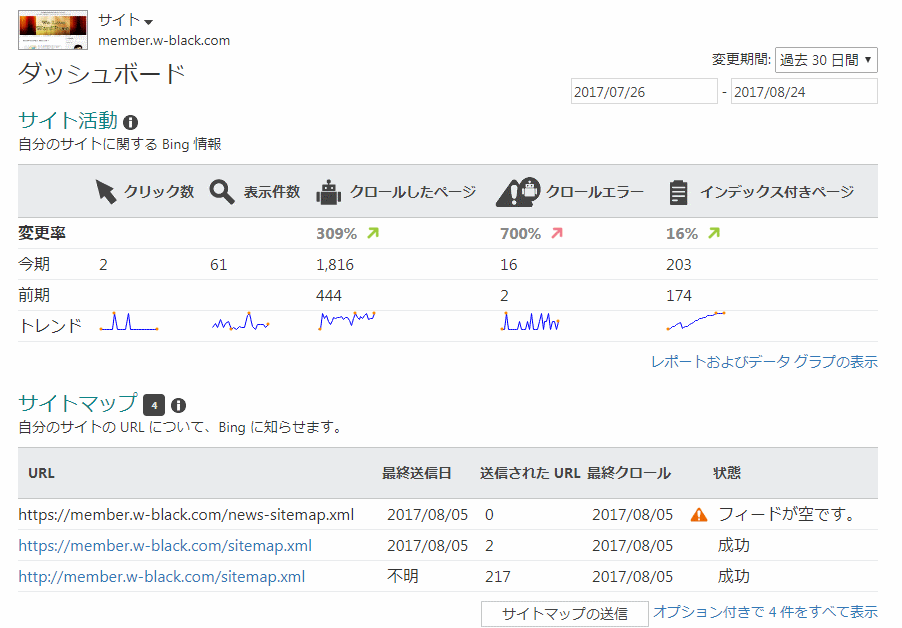Screen dimensions: 902x628
Task: Click the 444 previous crawled pages value
Action: pos(329,296)
